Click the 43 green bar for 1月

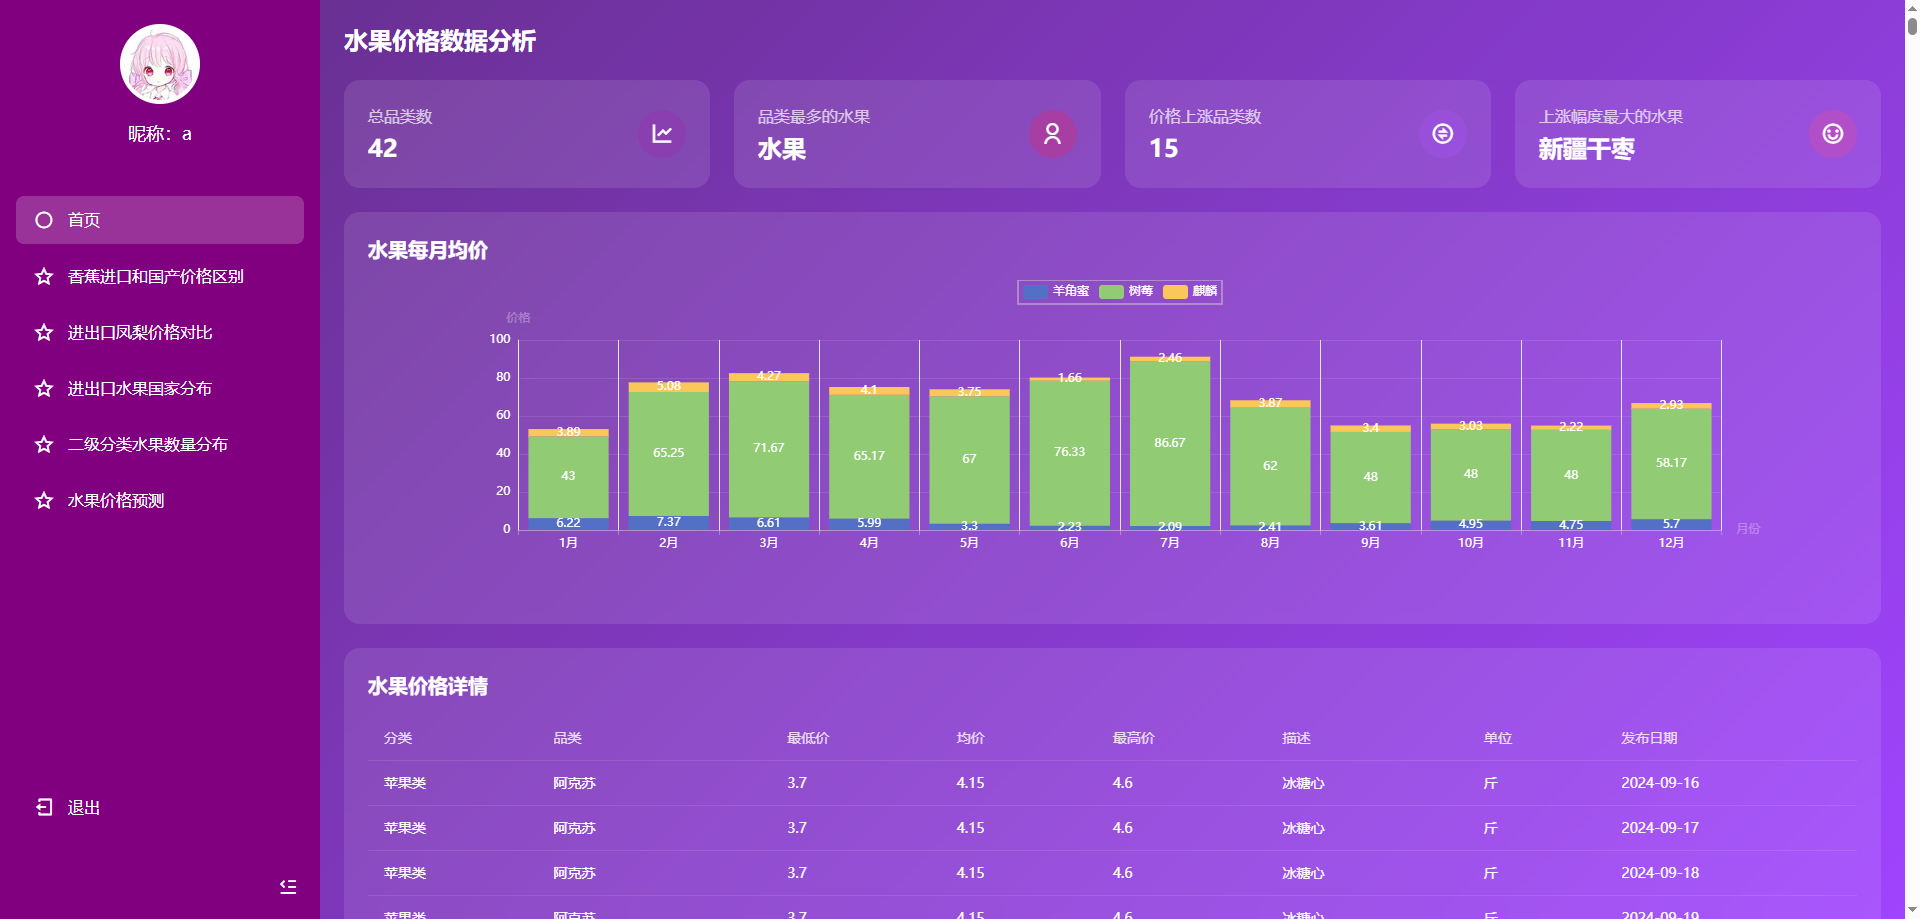[x=568, y=477]
